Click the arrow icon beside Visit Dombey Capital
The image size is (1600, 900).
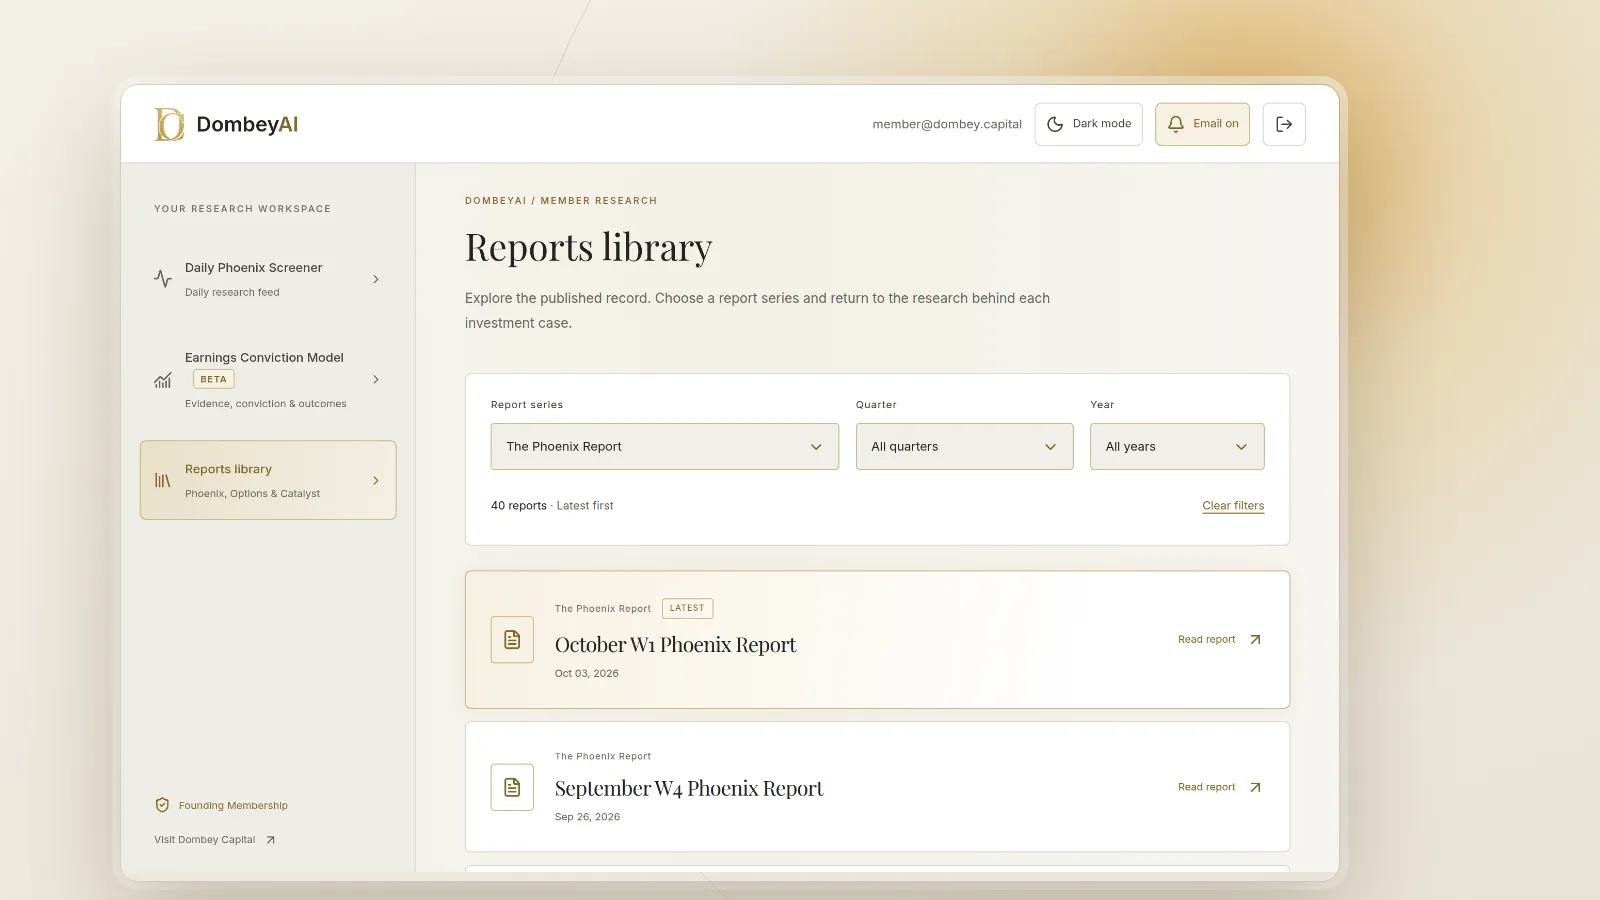pyautogui.click(x=270, y=840)
